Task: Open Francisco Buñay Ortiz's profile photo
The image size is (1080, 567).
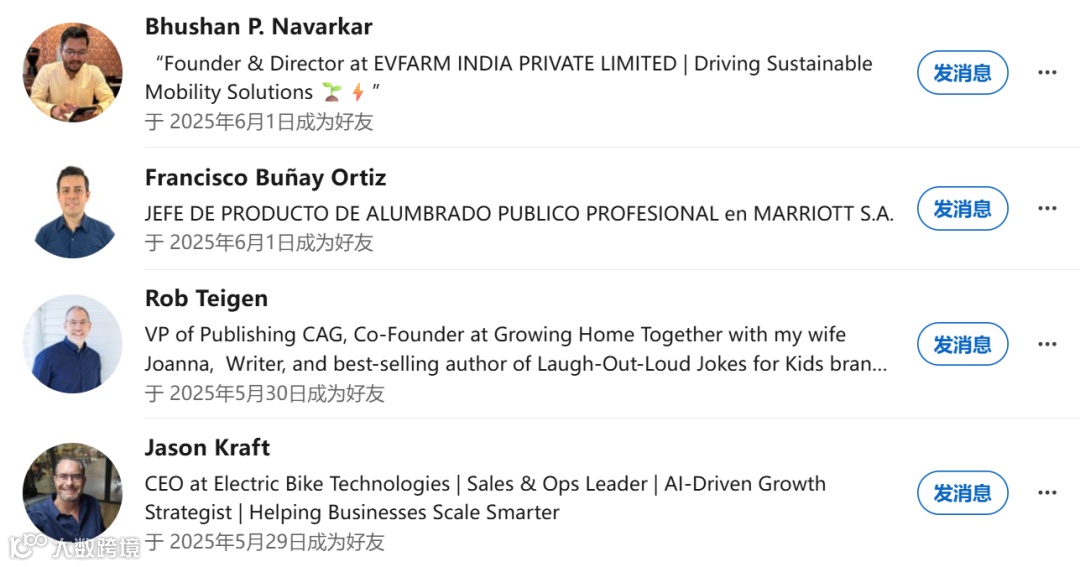Action: point(73,209)
